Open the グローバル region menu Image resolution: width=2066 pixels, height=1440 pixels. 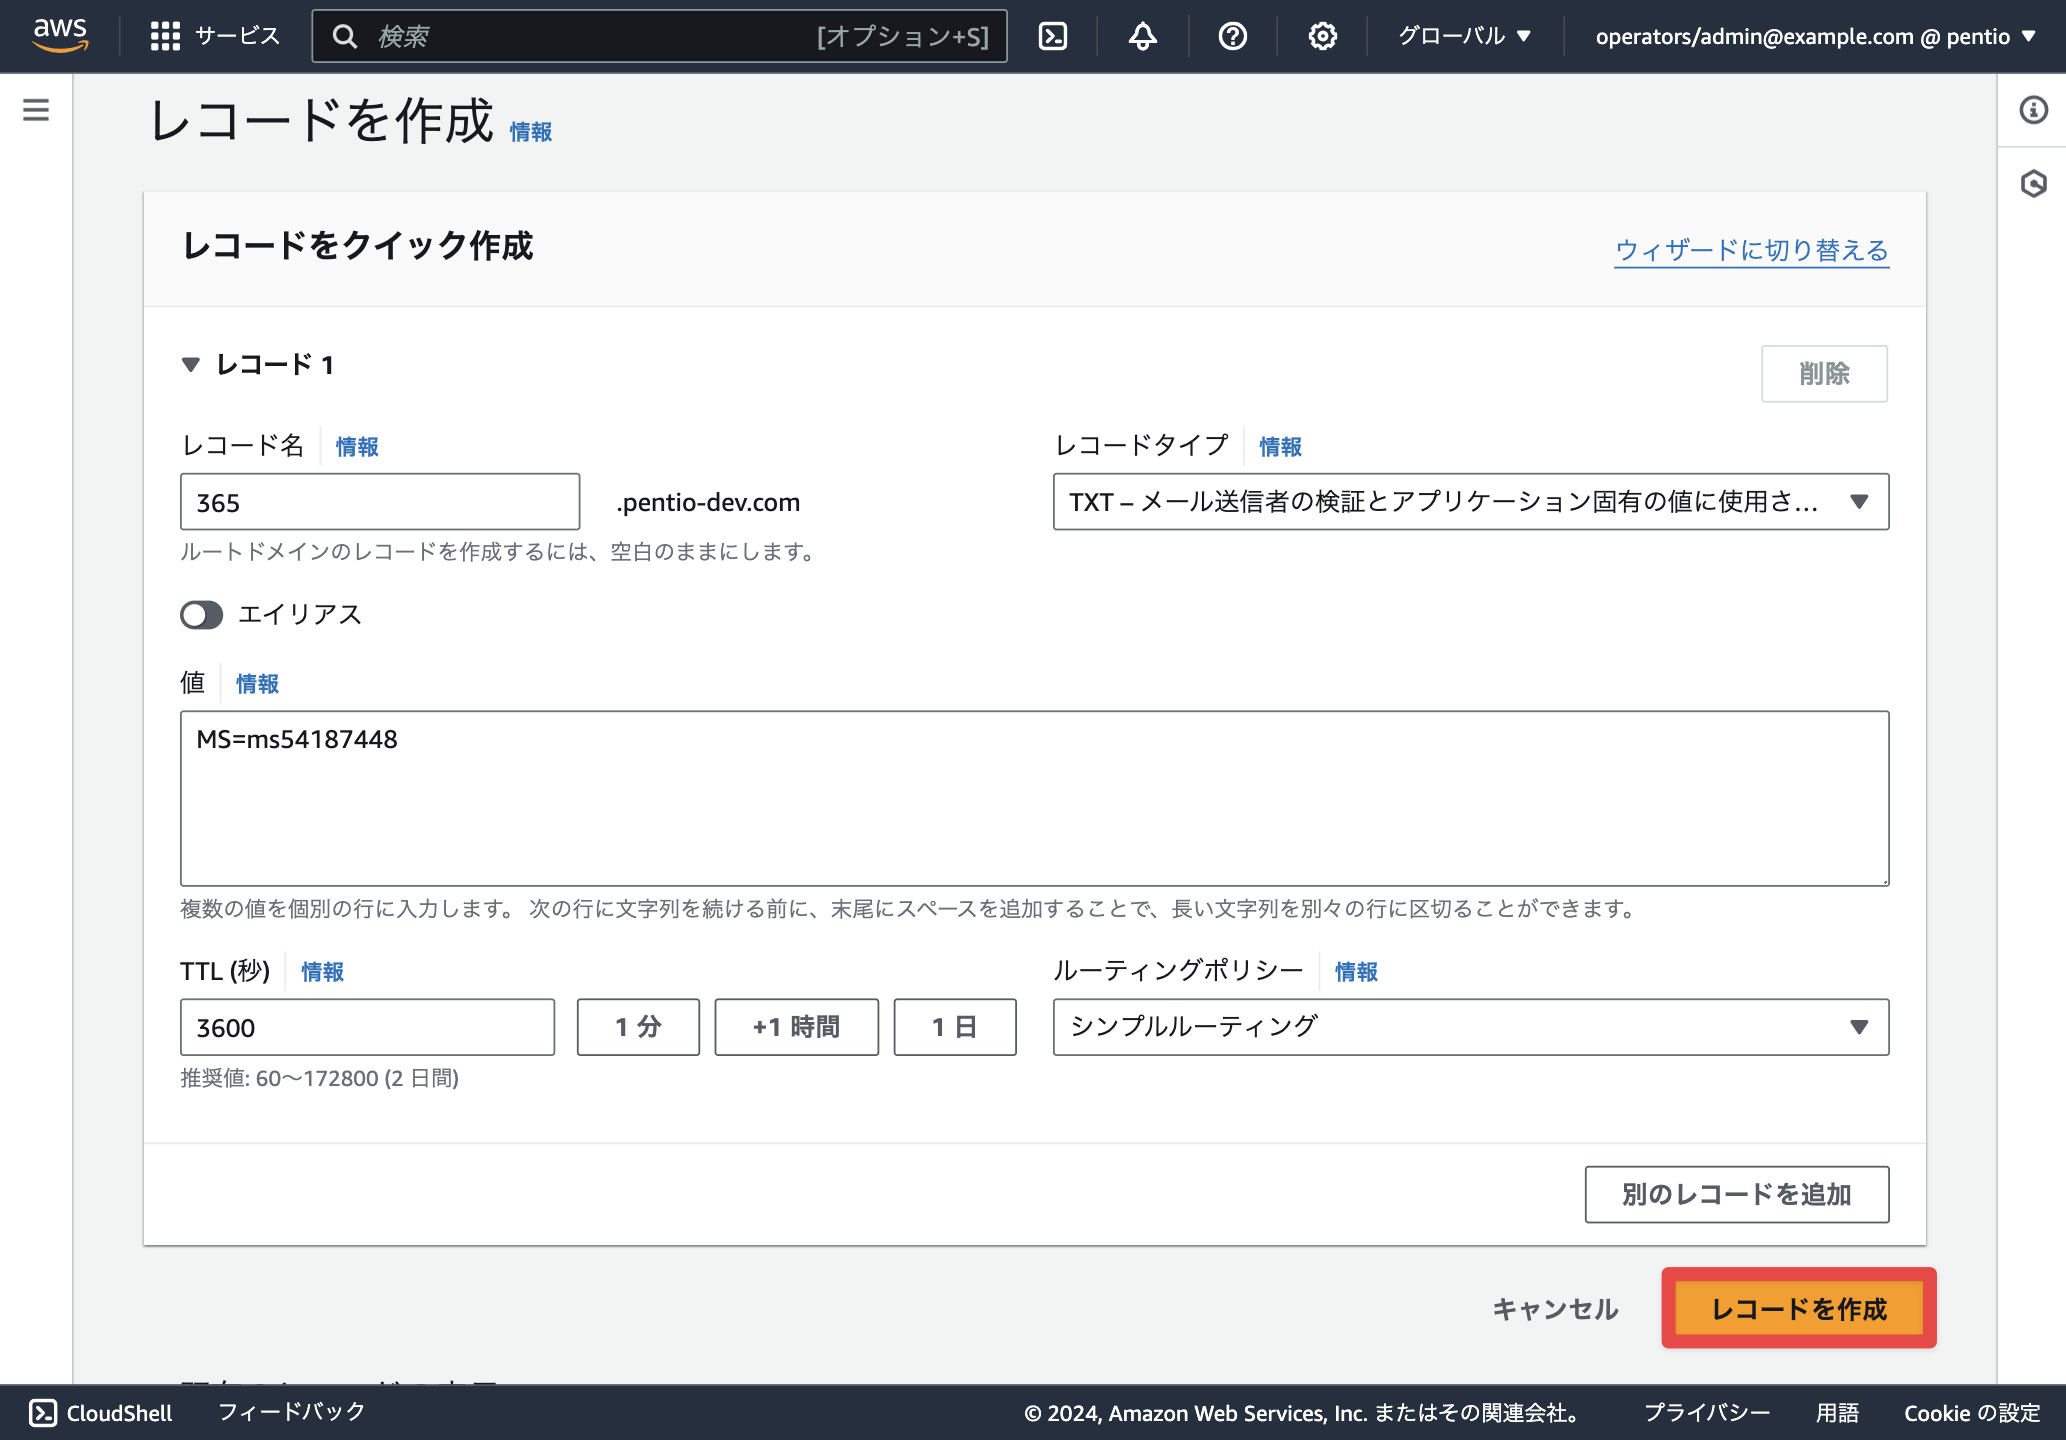click(1464, 36)
